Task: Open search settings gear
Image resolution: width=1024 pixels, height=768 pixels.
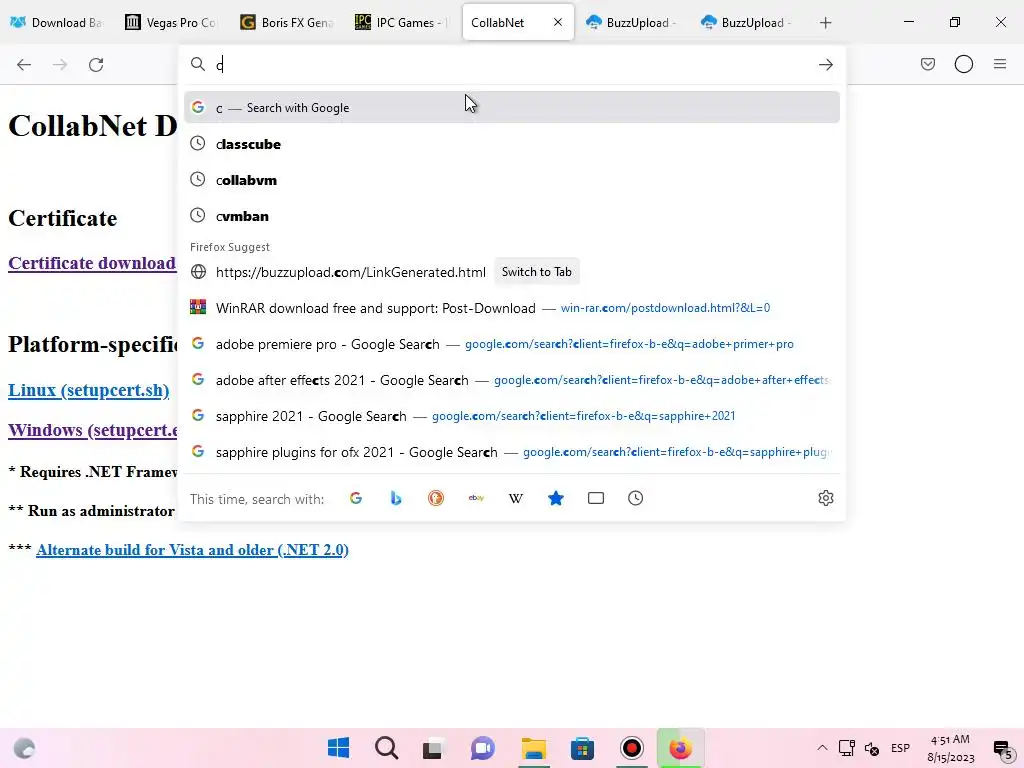Action: 825,498
